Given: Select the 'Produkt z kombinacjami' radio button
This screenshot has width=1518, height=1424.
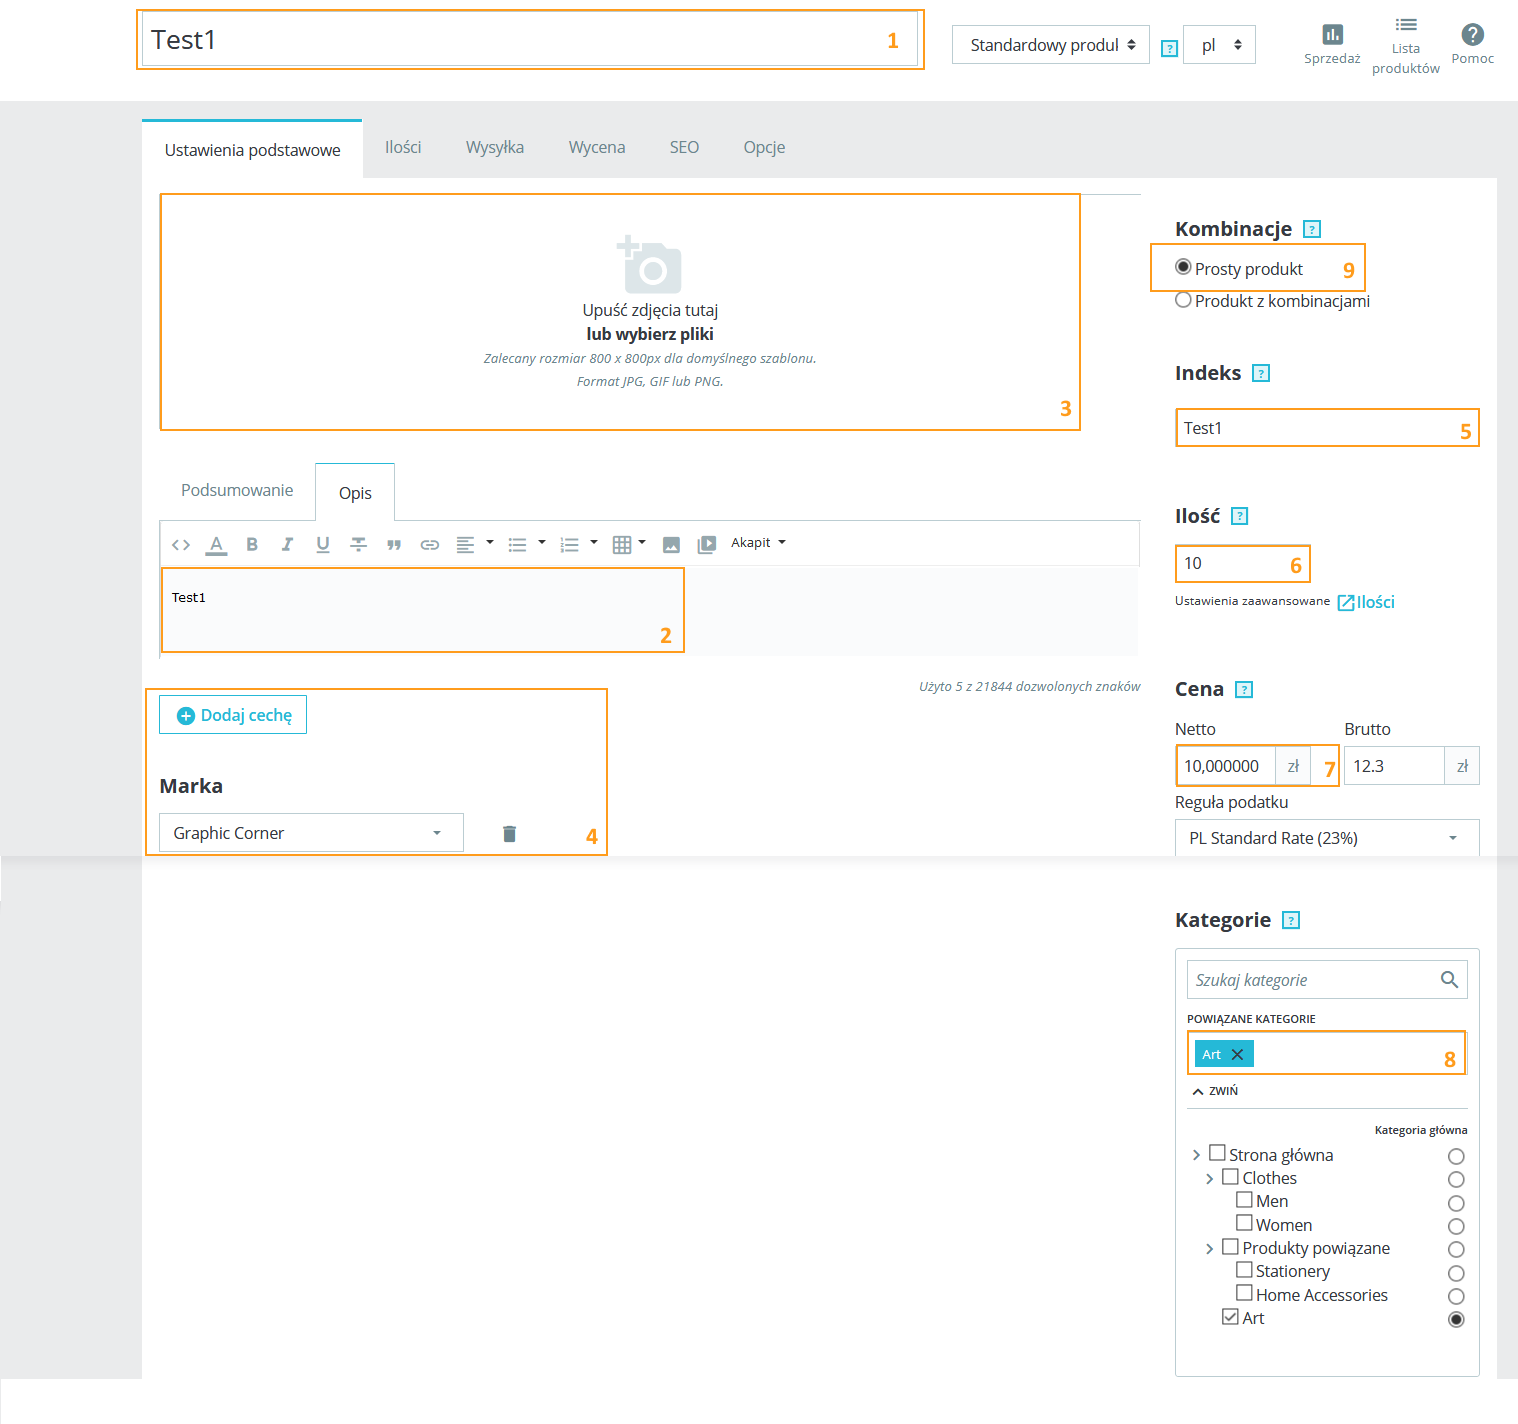Looking at the screenshot, I should click(x=1183, y=300).
